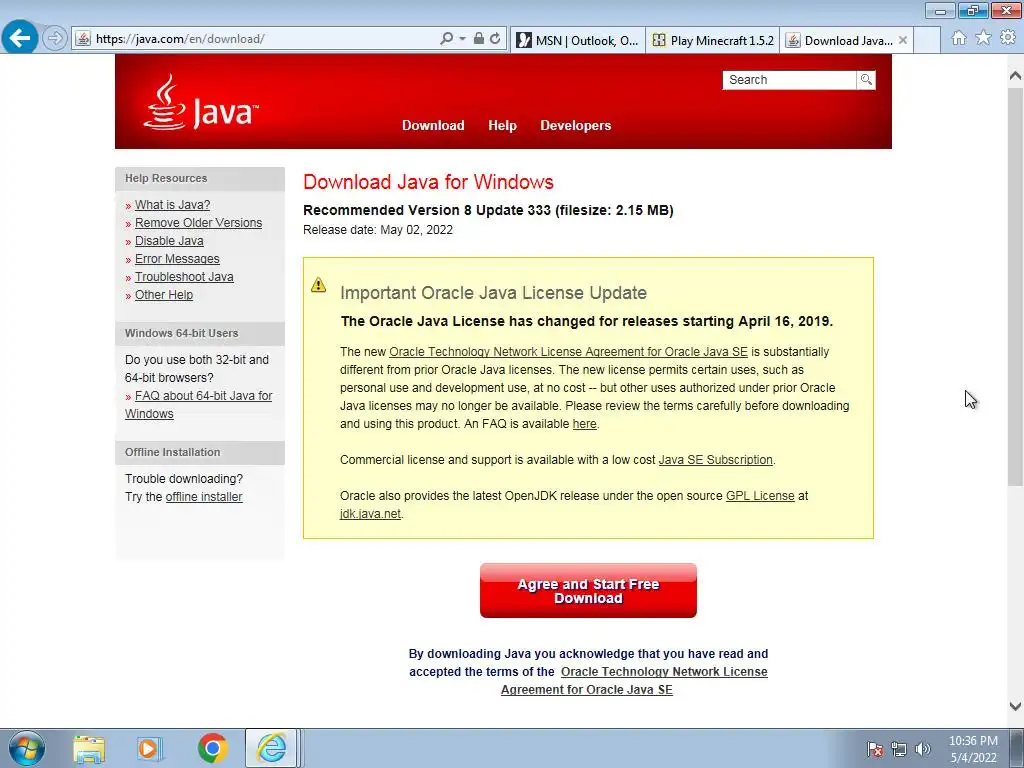Open the Download menu on Java site

click(x=433, y=125)
